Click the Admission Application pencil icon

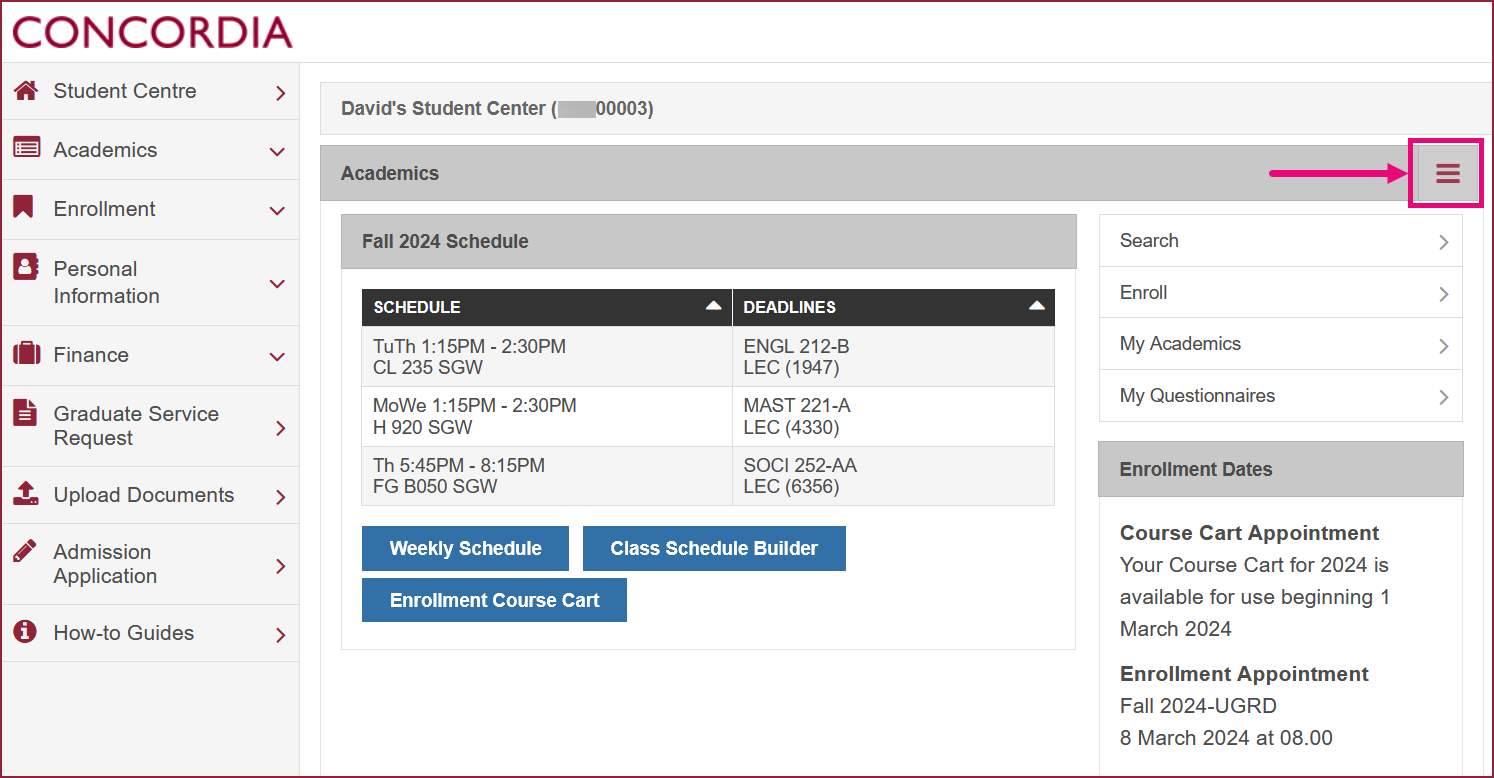coord(25,550)
